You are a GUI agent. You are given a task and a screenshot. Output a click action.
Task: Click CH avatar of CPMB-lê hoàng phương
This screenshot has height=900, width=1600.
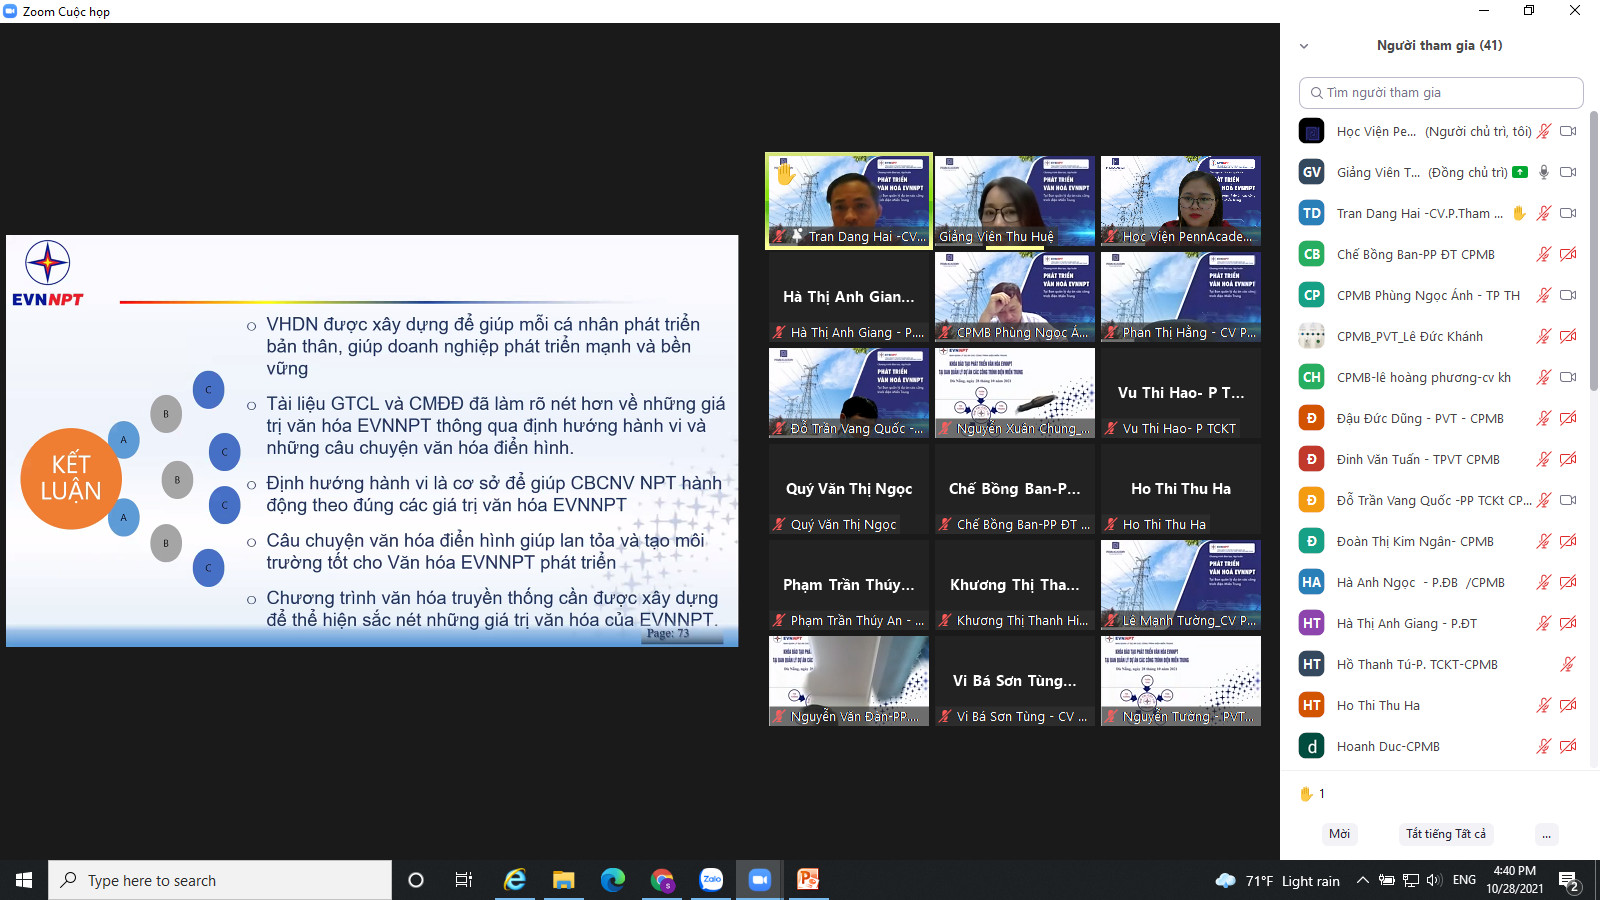[1311, 377]
